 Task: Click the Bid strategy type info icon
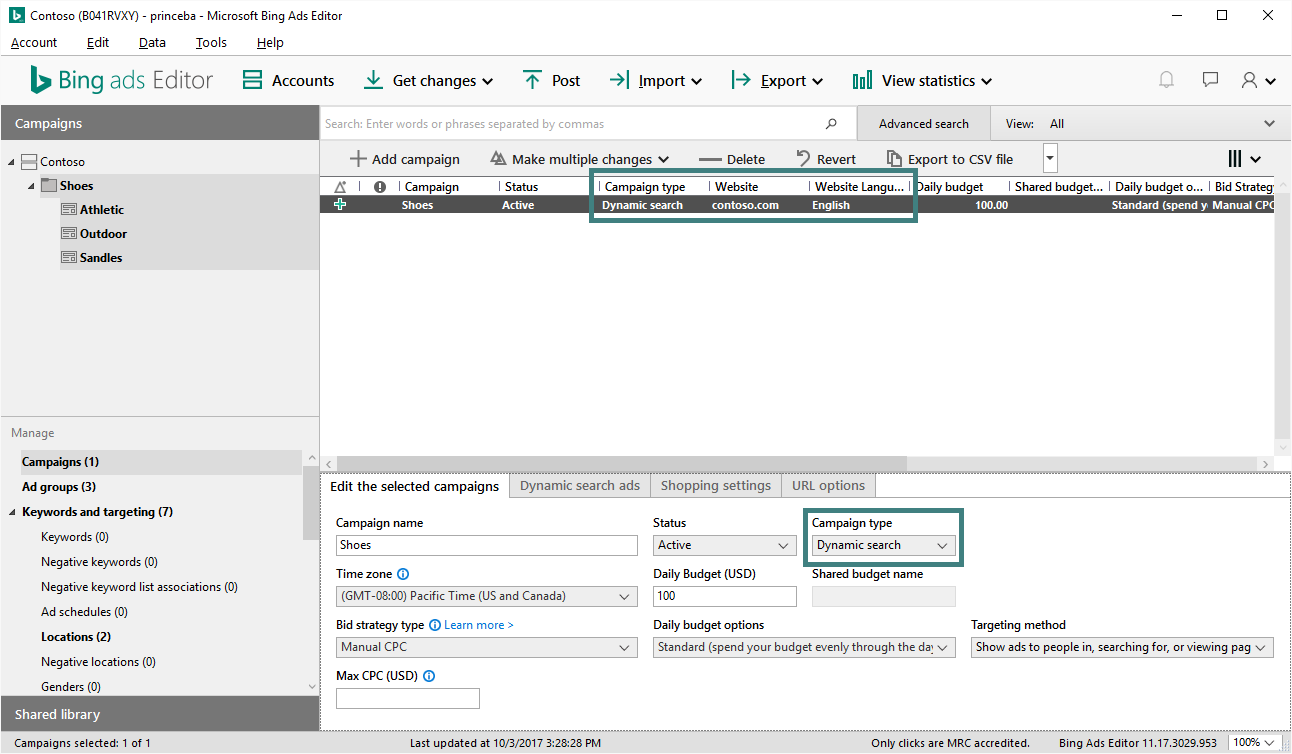tap(435, 625)
